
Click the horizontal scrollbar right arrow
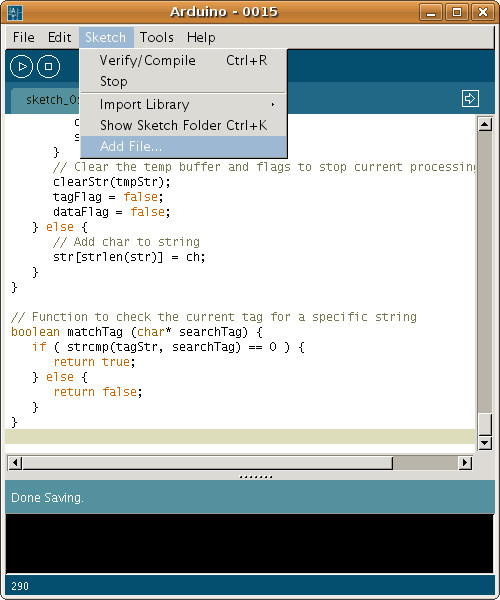point(465,463)
